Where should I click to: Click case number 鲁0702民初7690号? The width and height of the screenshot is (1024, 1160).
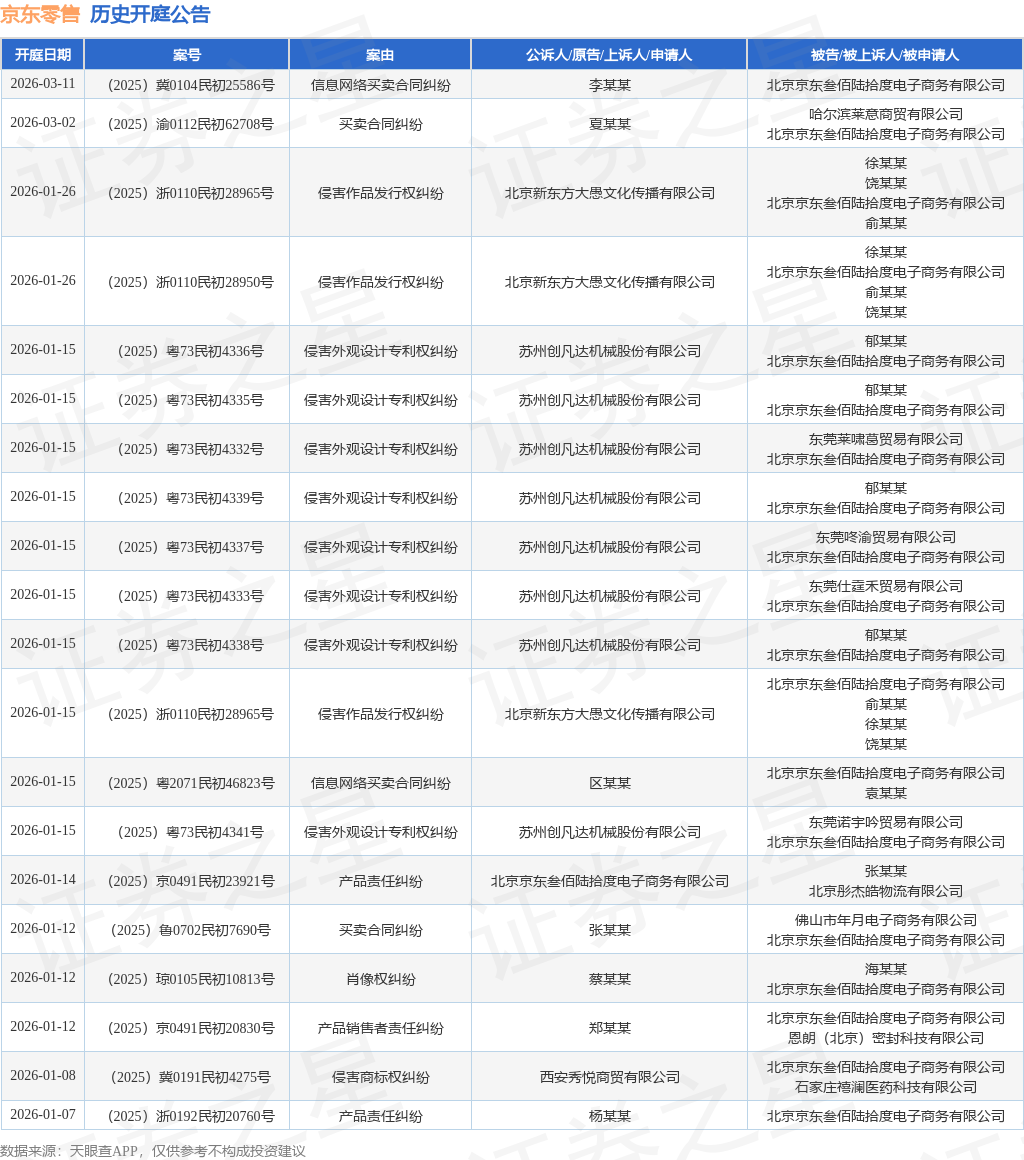pos(191,930)
